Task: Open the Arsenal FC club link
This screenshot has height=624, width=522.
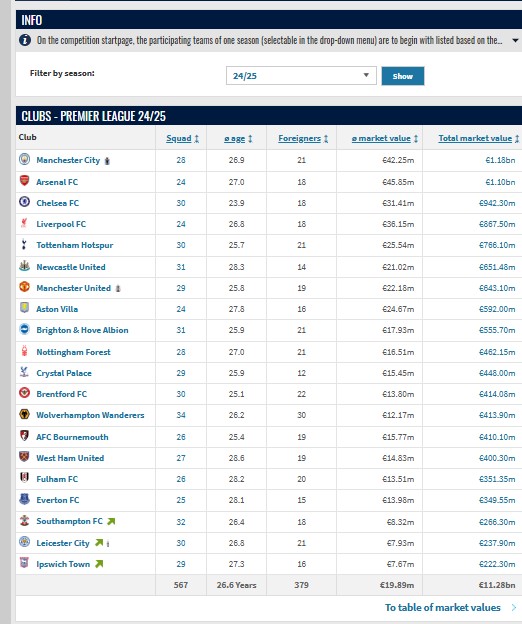Action: point(57,182)
